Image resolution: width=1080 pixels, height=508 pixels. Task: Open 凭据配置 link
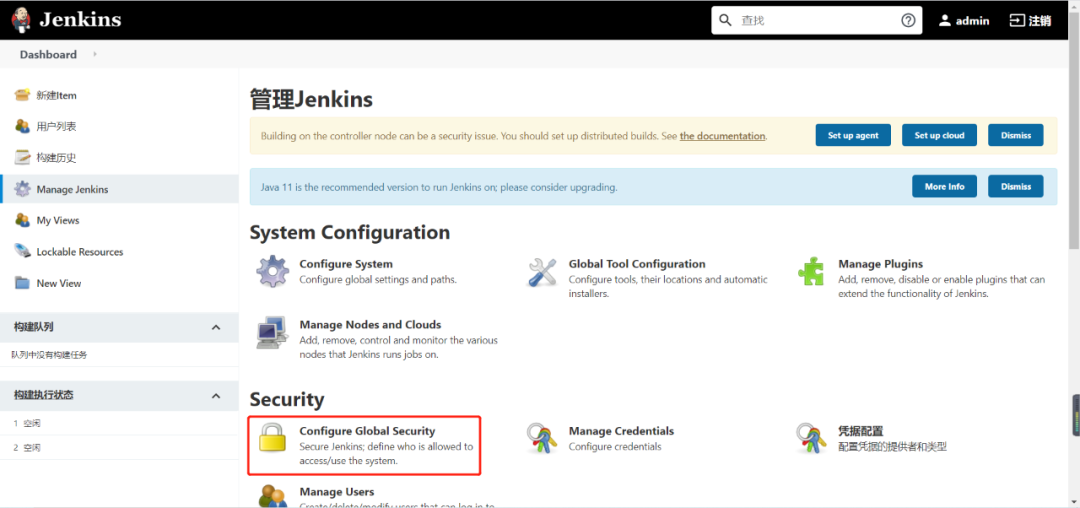coord(860,431)
